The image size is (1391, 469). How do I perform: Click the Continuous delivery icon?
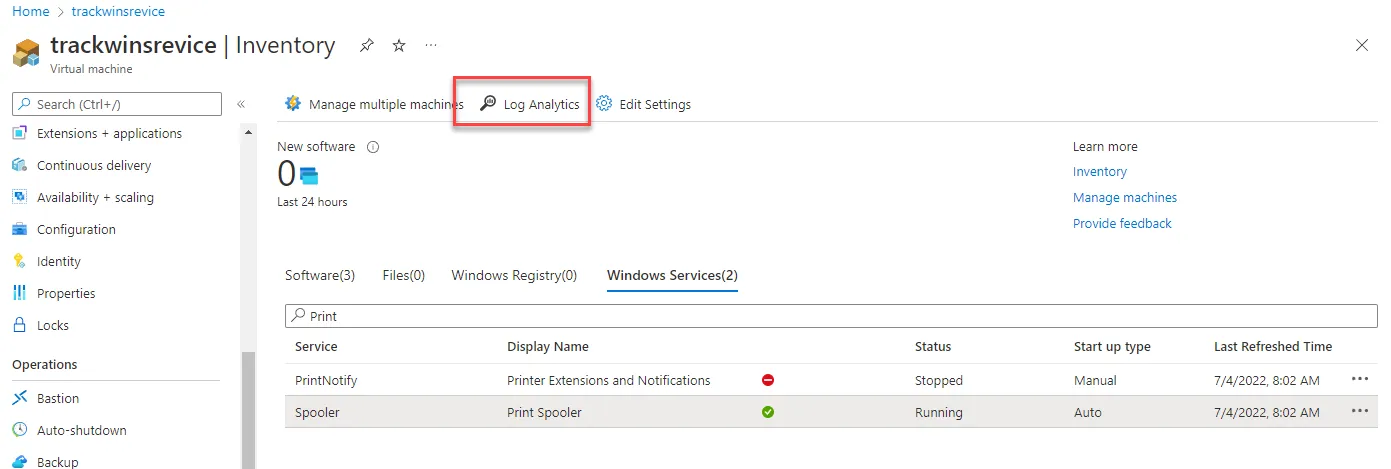pos(19,165)
